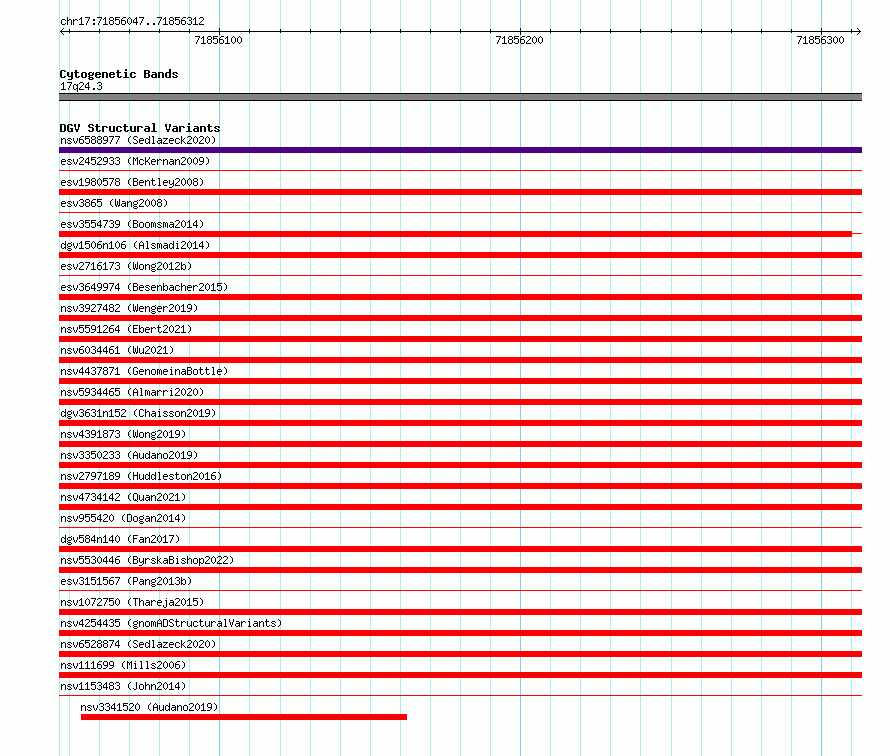
Task: Click the left arrow of the ruler
Action: click(63, 32)
